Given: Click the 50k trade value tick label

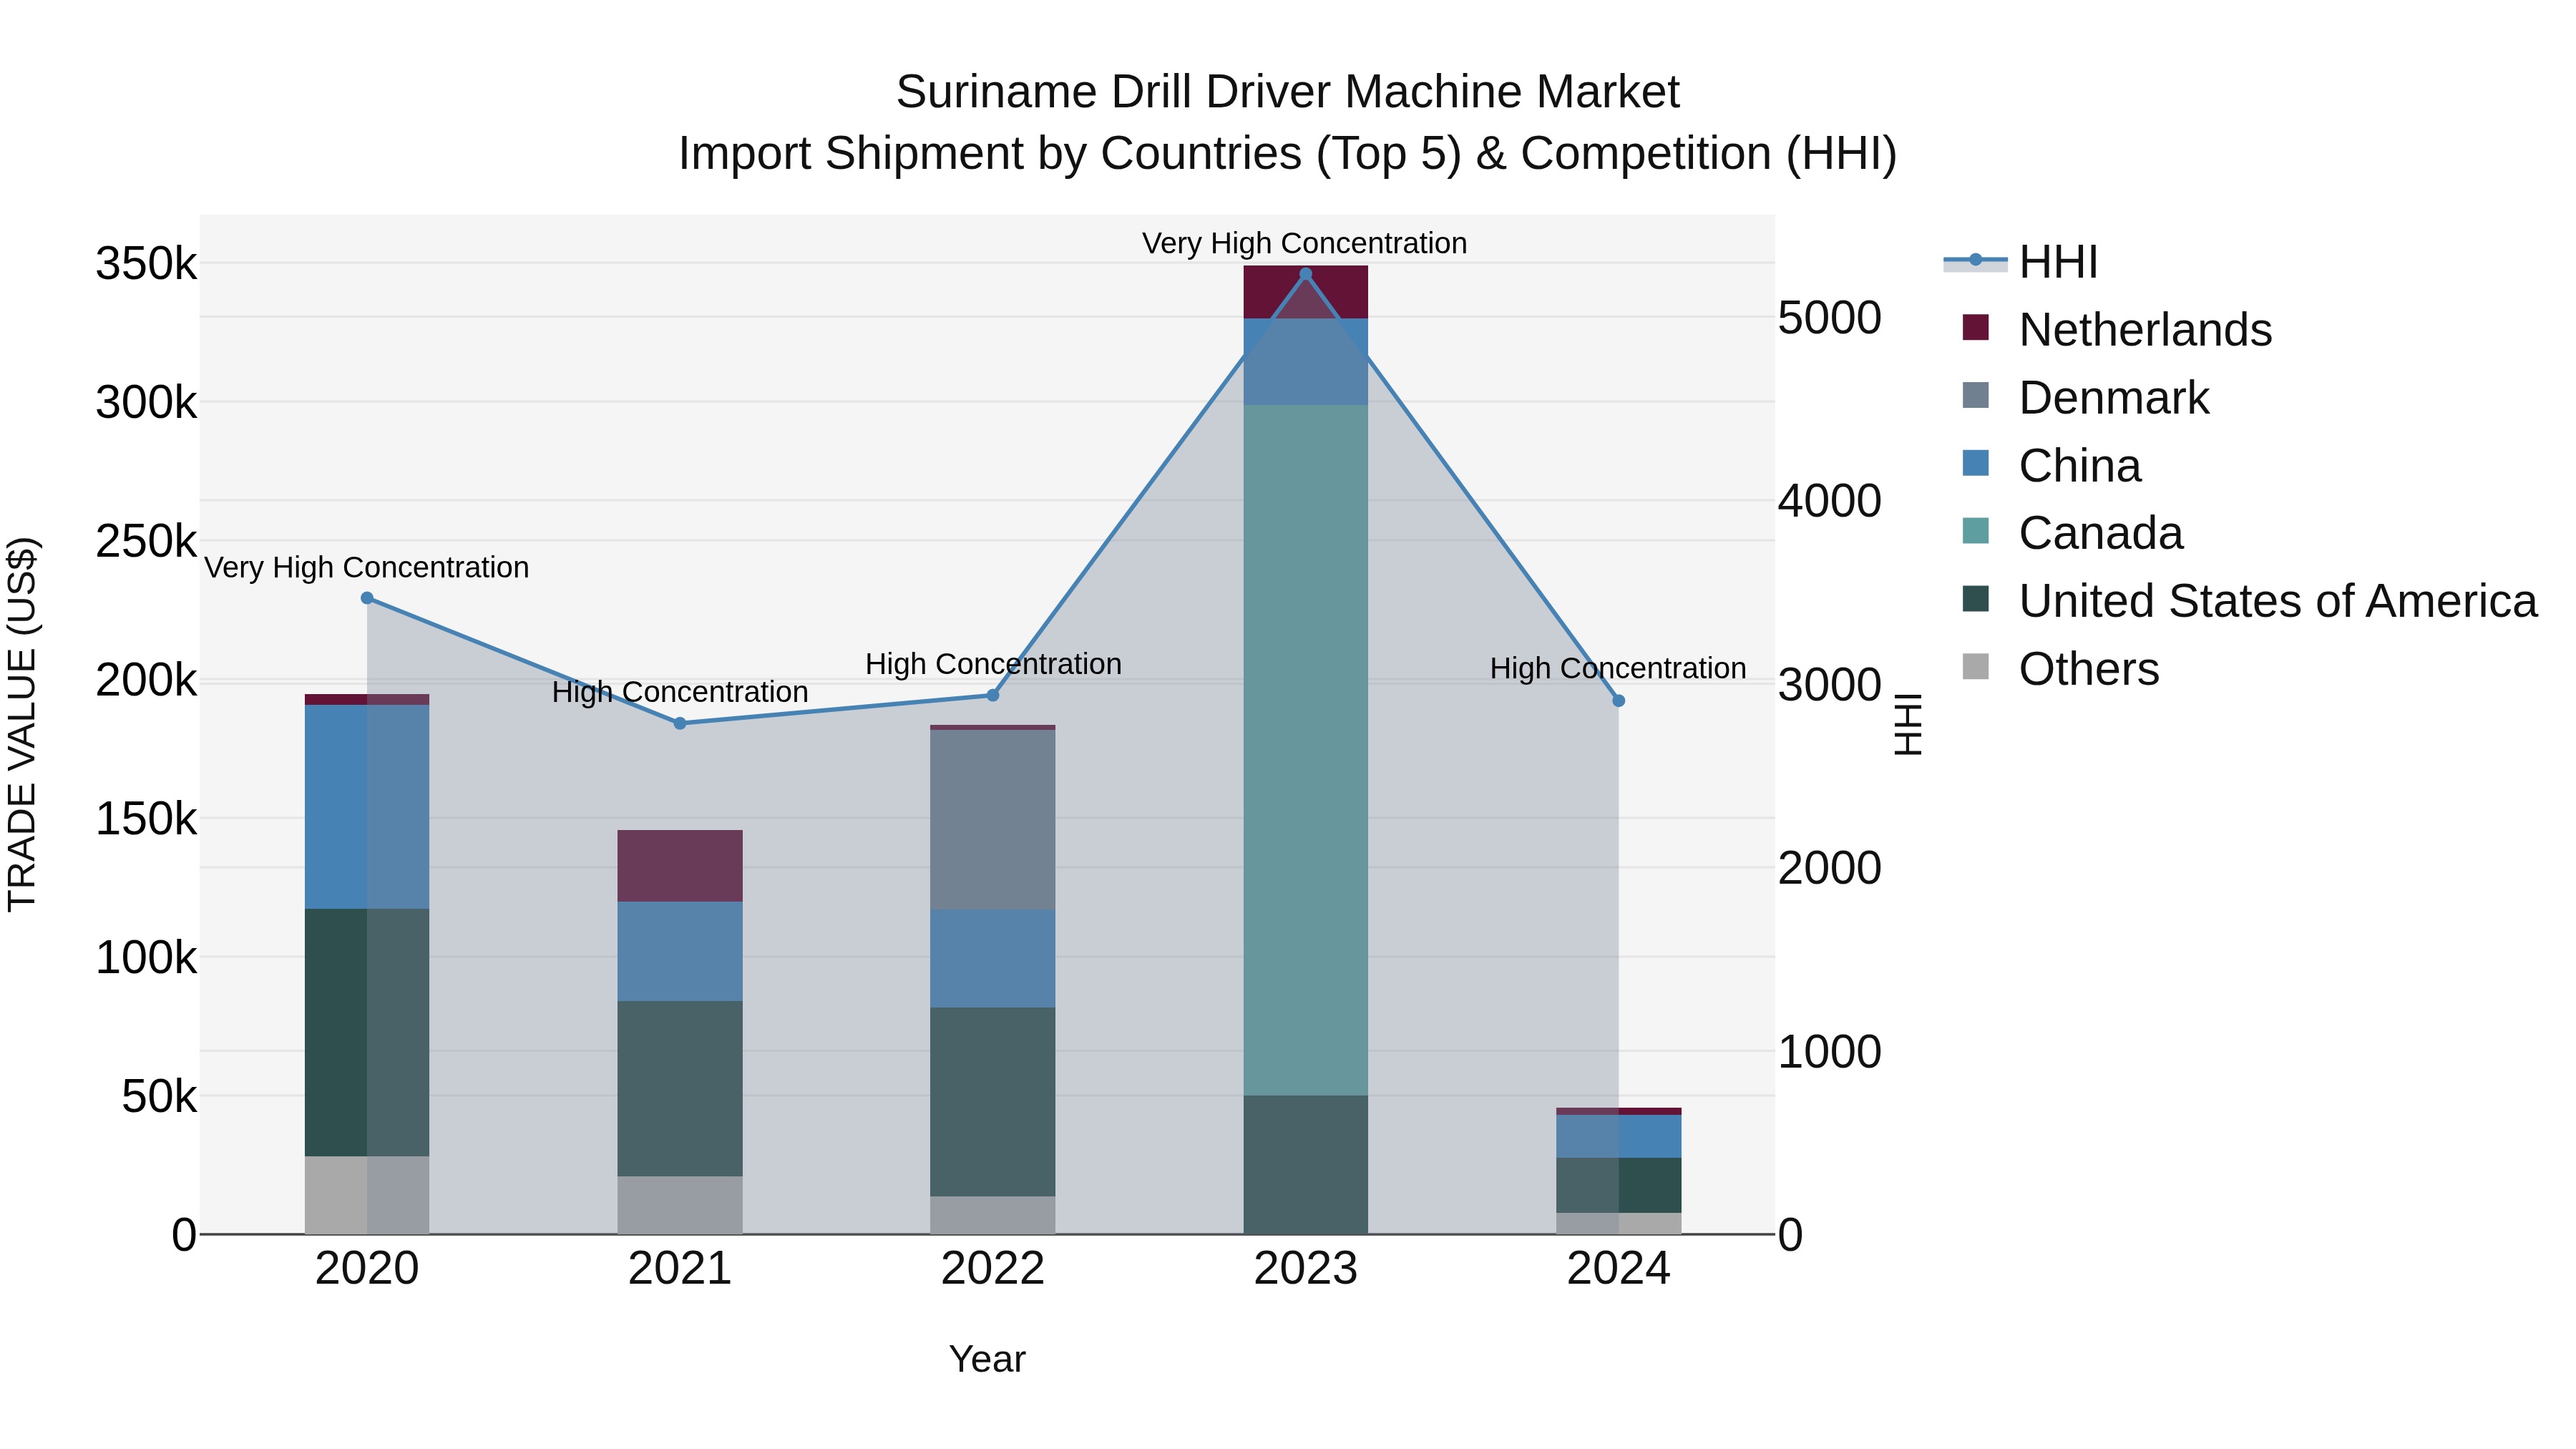Looking at the screenshot, I should 159,1096.
